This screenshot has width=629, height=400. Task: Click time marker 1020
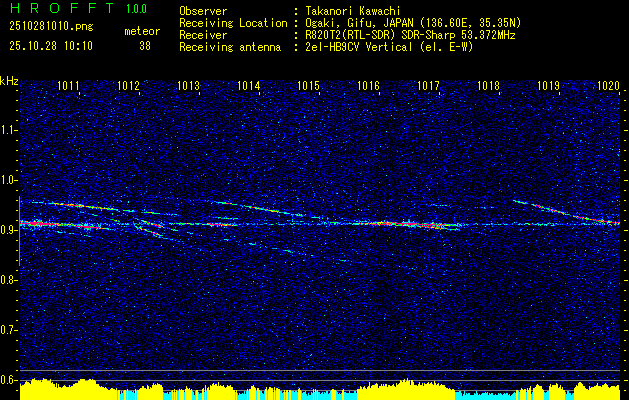[x=609, y=85]
